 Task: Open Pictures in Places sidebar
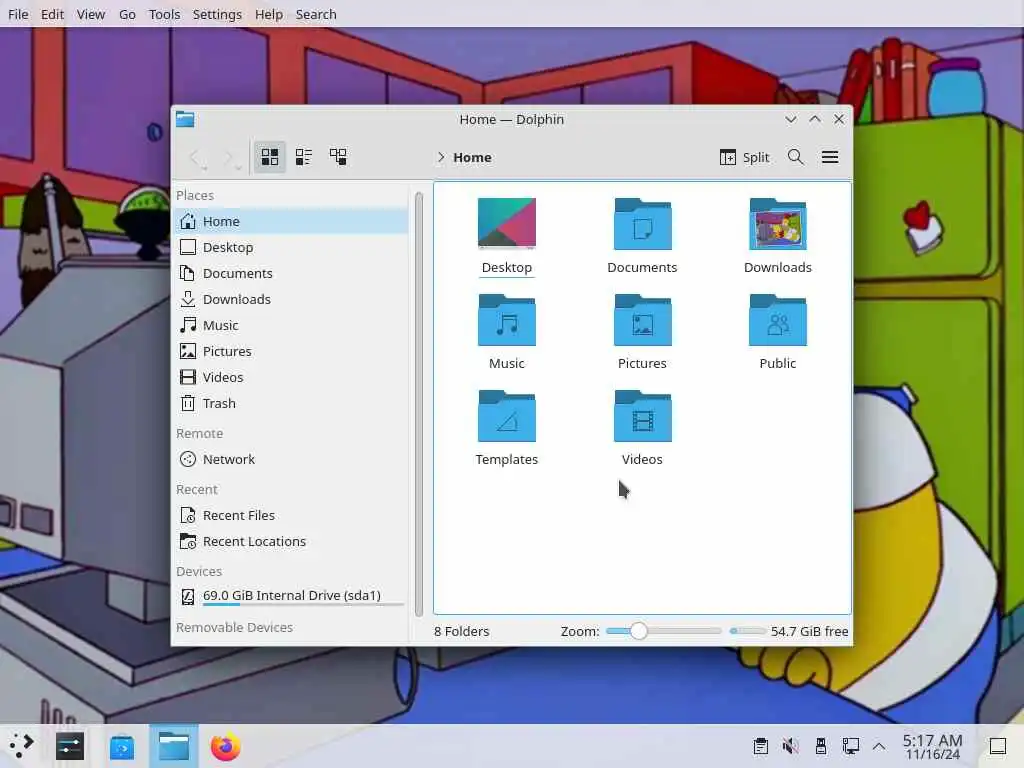pyautogui.click(x=291, y=351)
